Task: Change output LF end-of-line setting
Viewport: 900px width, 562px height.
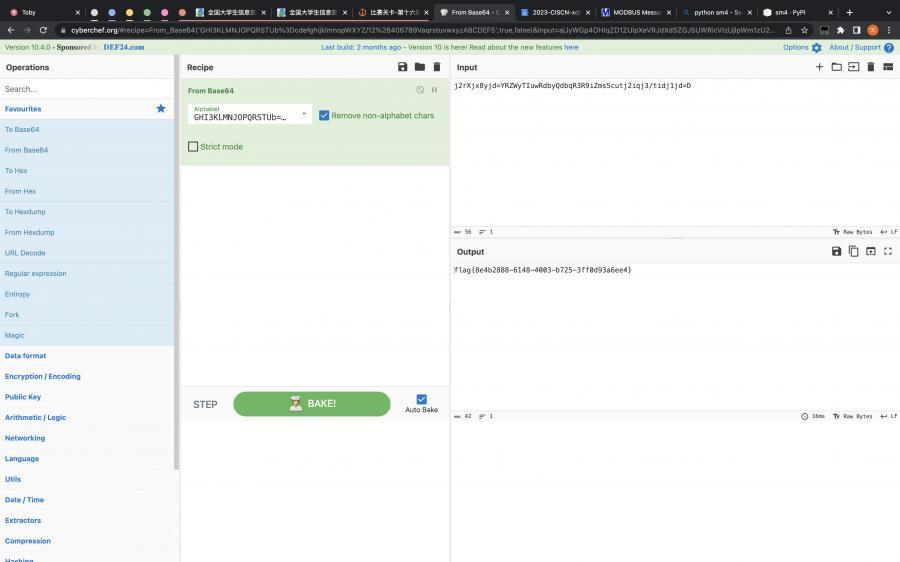Action: click(889, 416)
